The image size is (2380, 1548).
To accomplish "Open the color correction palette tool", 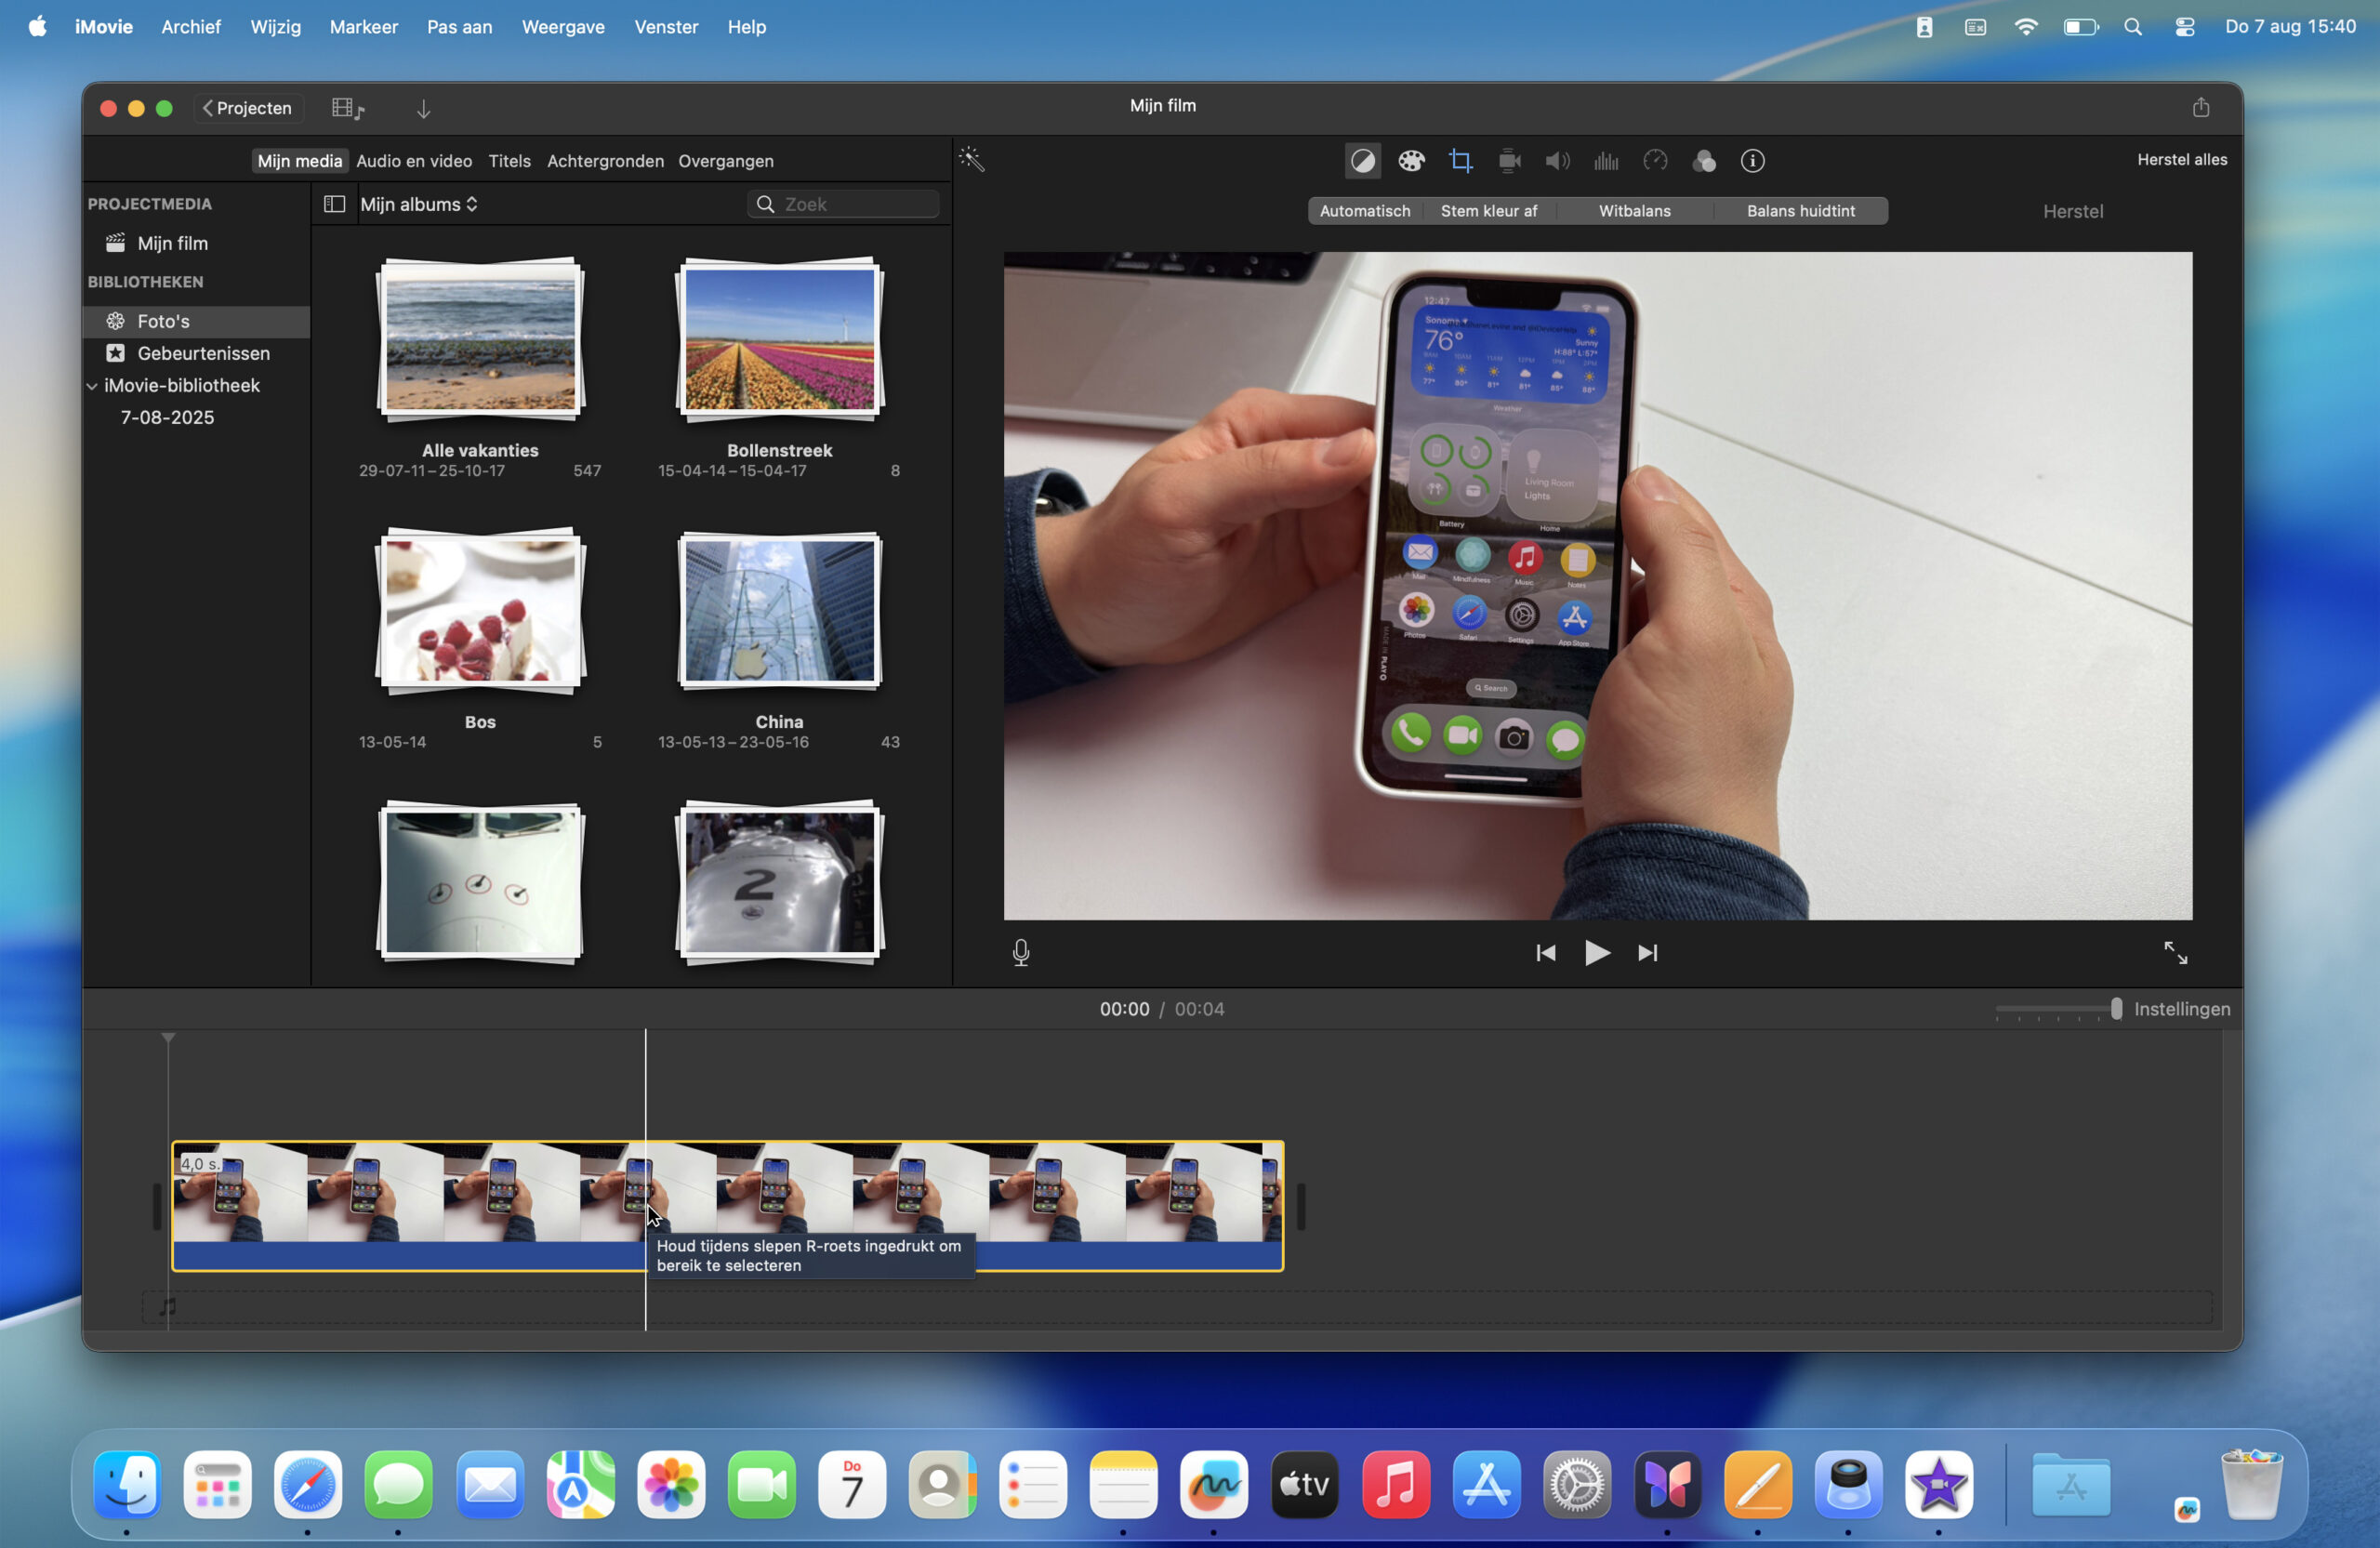I will [1411, 161].
